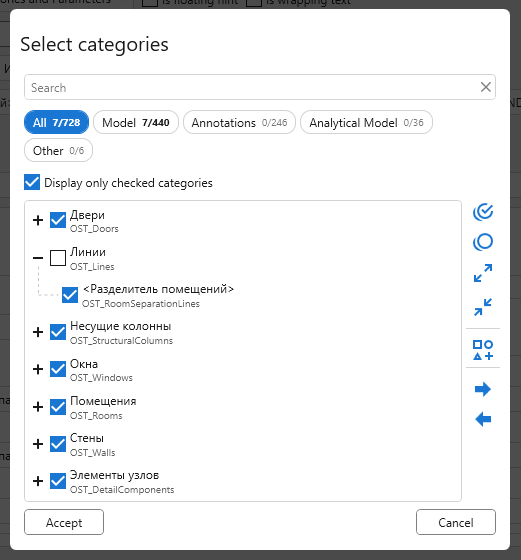The height and width of the screenshot is (560, 521).
Task: Uncheck the Двери OST_Doors checkbox
Action: point(58,220)
